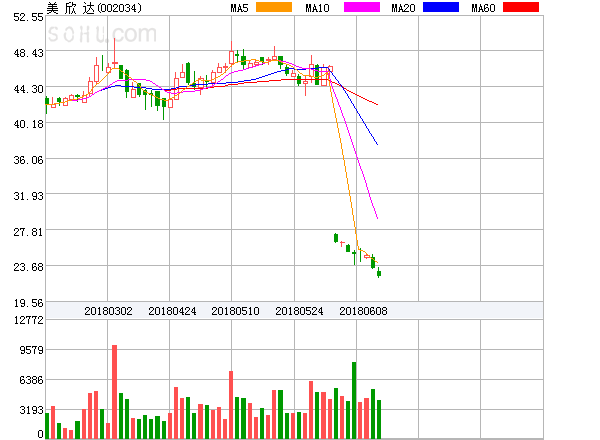Click the 6386 volume axis label
Image resolution: width=600 pixels, height=440 pixels.
(x=32, y=380)
